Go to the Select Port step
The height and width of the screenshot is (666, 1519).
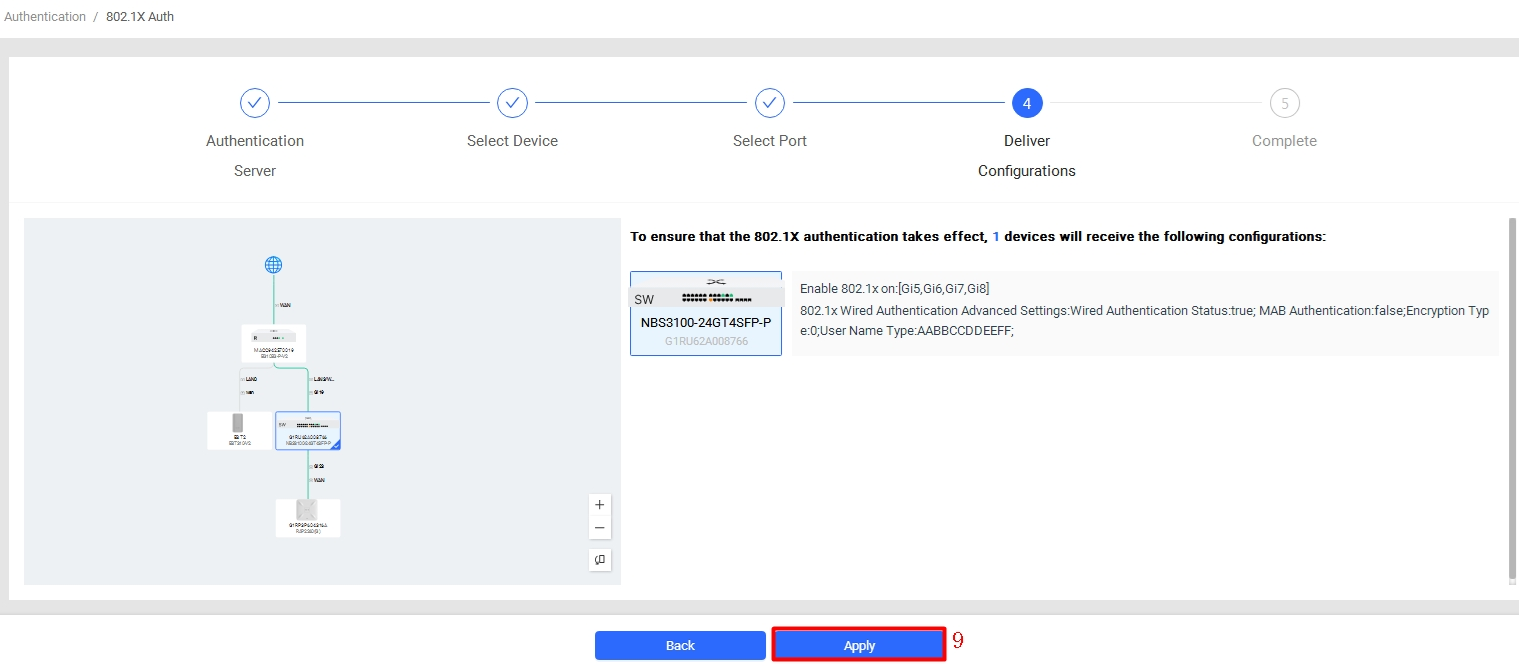coord(769,103)
